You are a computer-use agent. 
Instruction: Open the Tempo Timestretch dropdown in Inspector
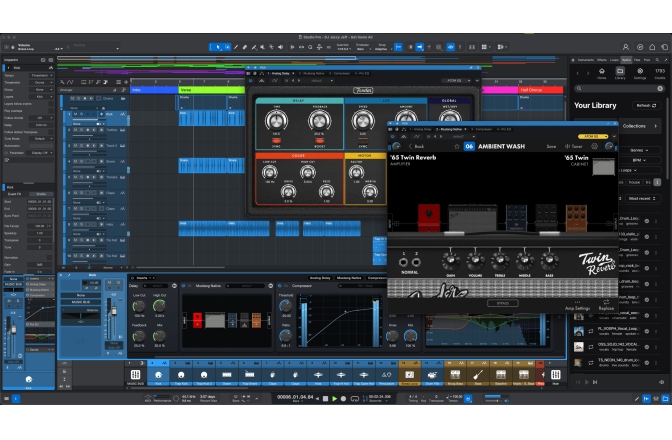click(42, 75)
